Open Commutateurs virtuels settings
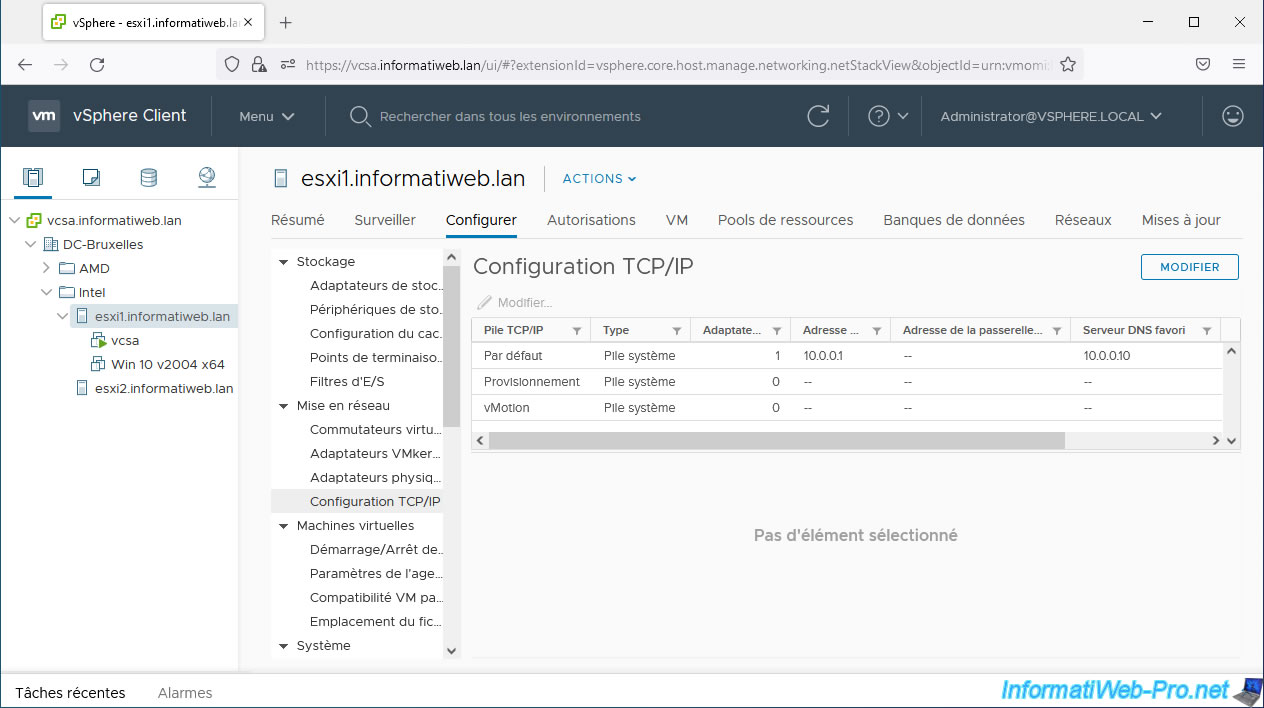This screenshot has width=1264, height=708. pyautogui.click(x=375, y=430)
